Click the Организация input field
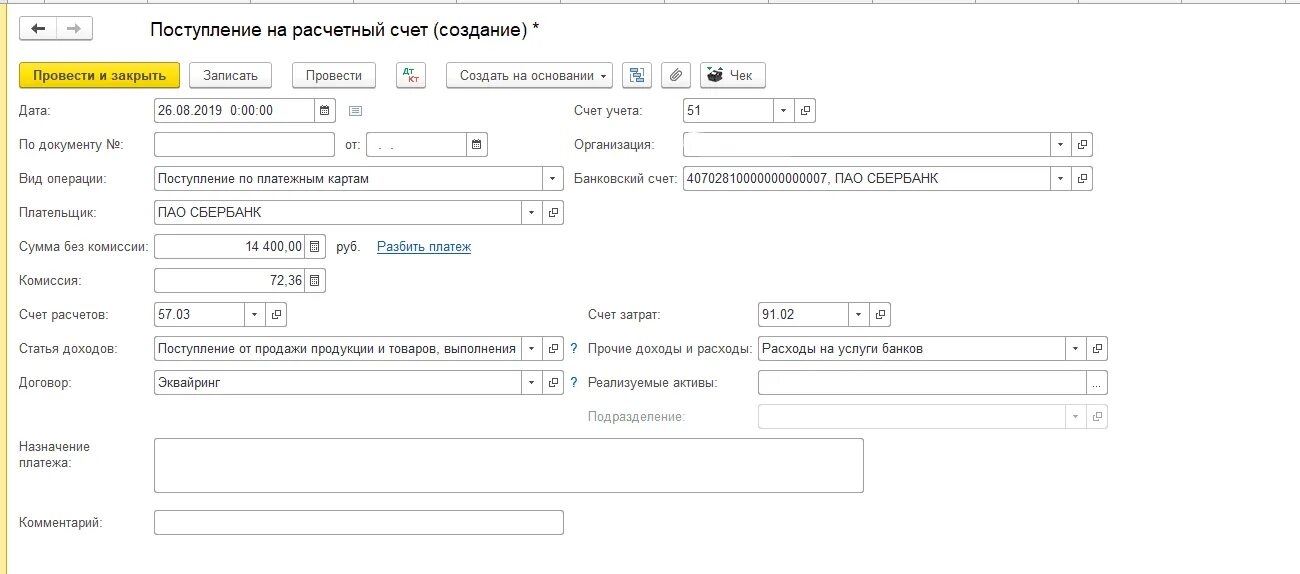 click(867, 144)
